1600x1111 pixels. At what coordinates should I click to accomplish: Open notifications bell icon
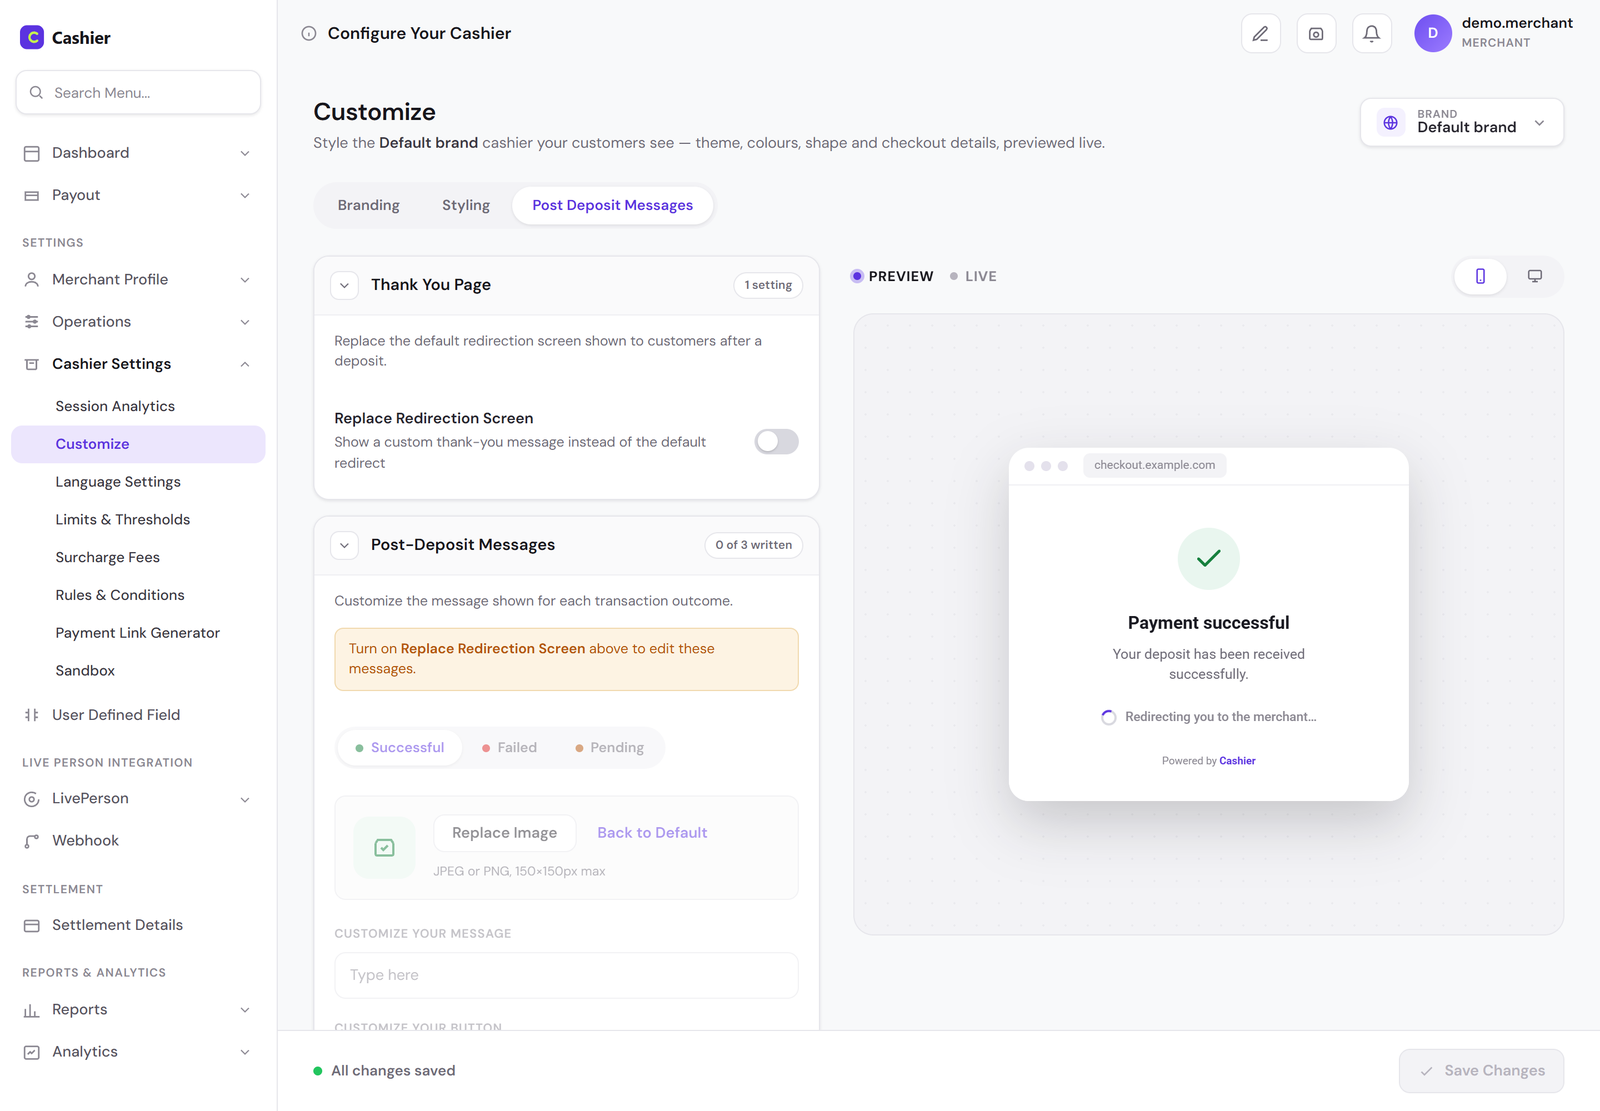click(x=1372, y=34)
